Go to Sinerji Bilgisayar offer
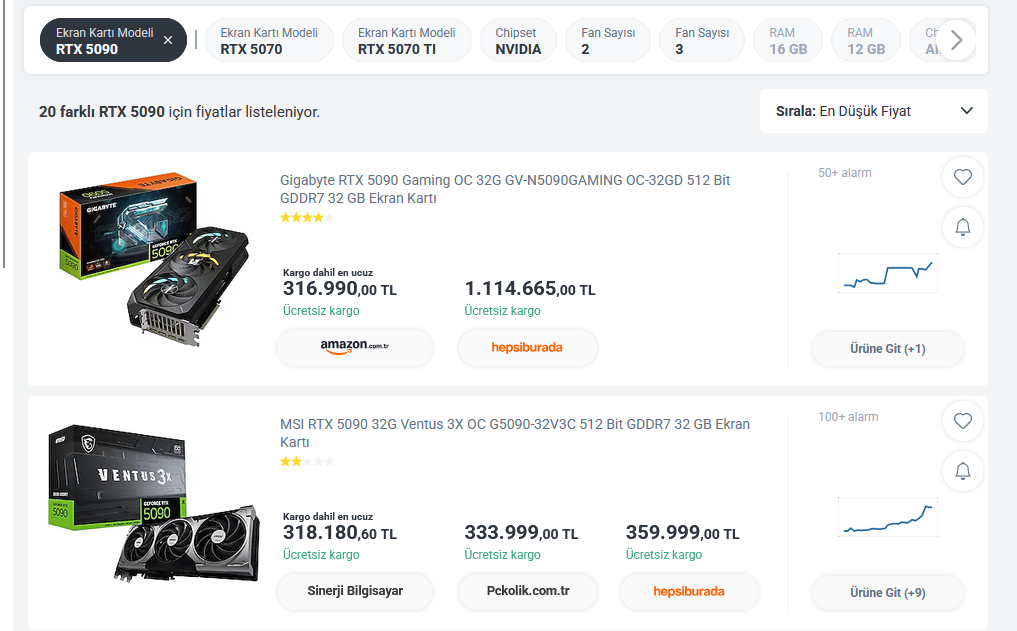 [355, 591]
